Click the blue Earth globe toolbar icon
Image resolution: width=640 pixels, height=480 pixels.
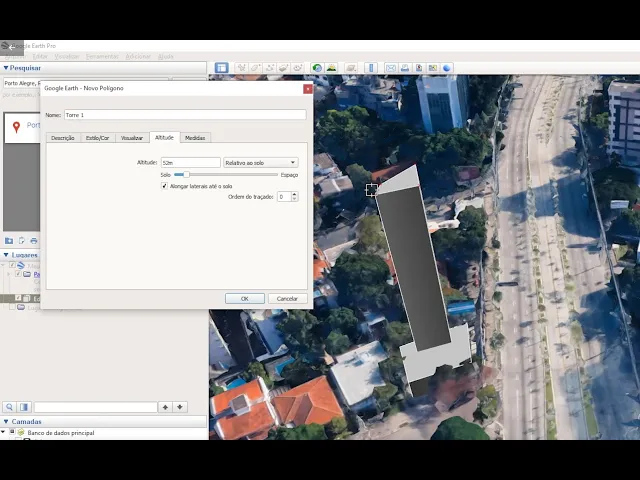pyautogui.click(x=447, y=68)
